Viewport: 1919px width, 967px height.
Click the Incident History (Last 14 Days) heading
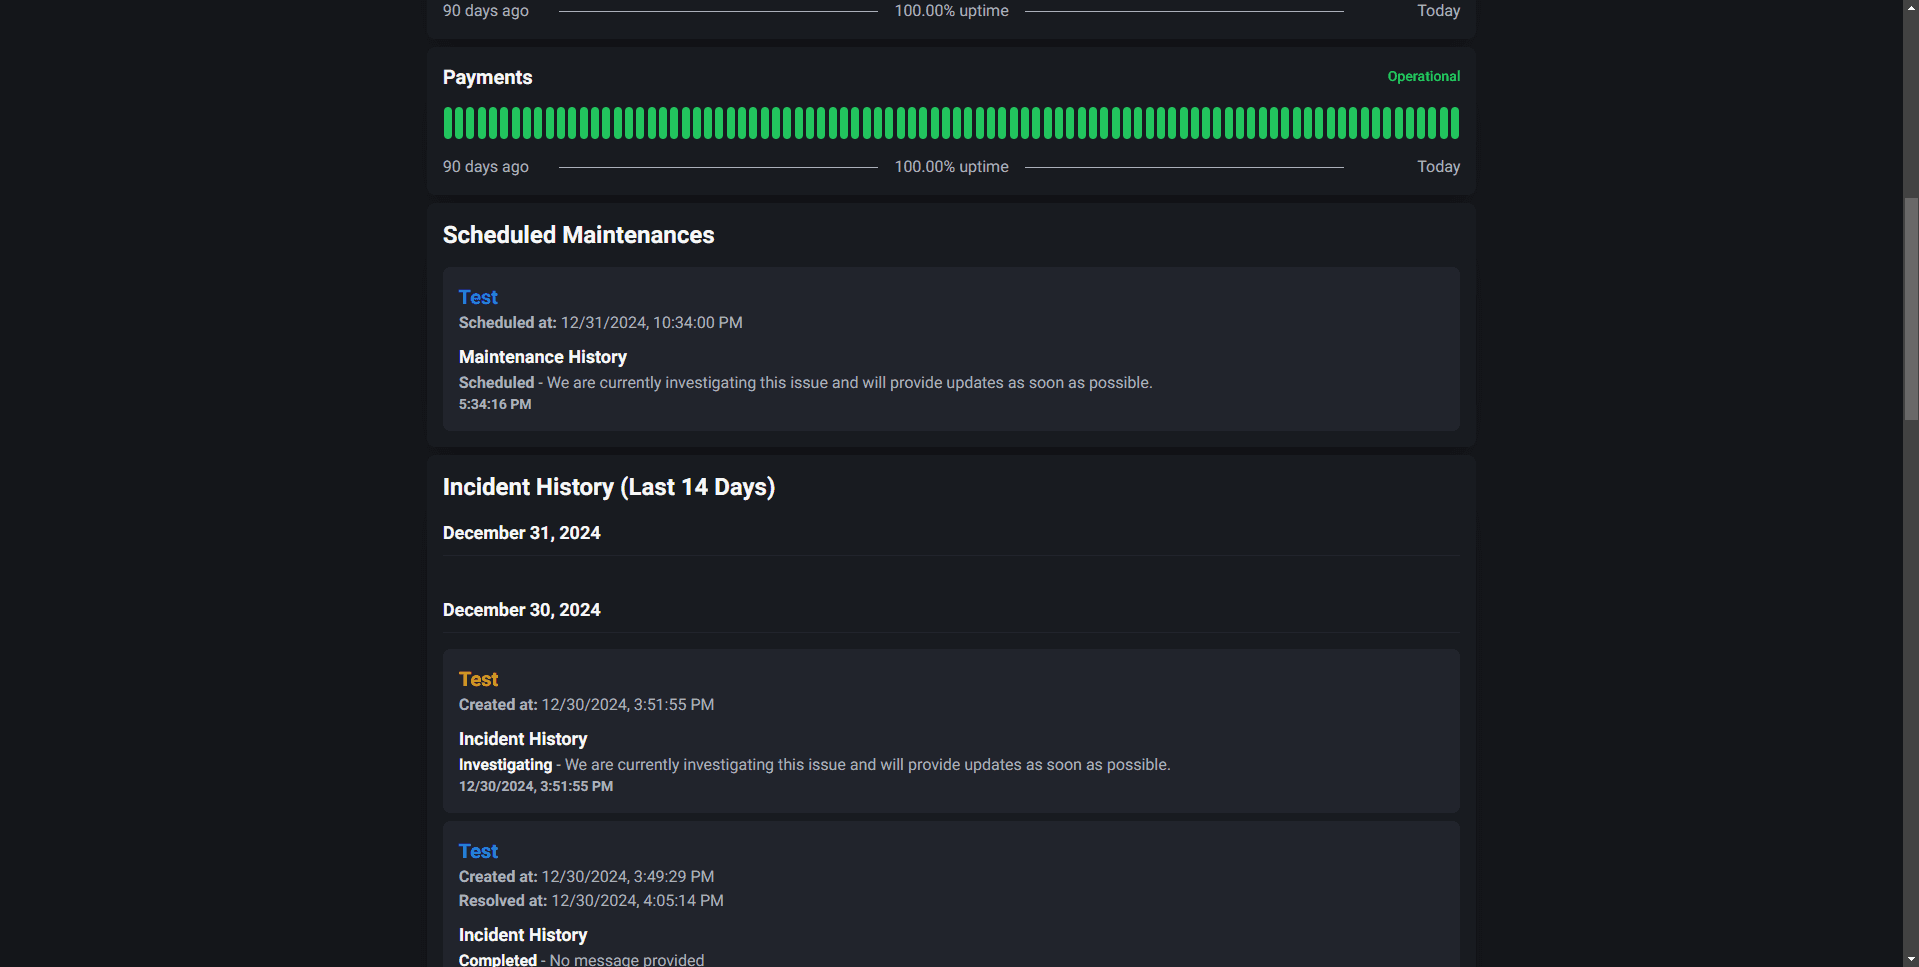tap(608, 487)
